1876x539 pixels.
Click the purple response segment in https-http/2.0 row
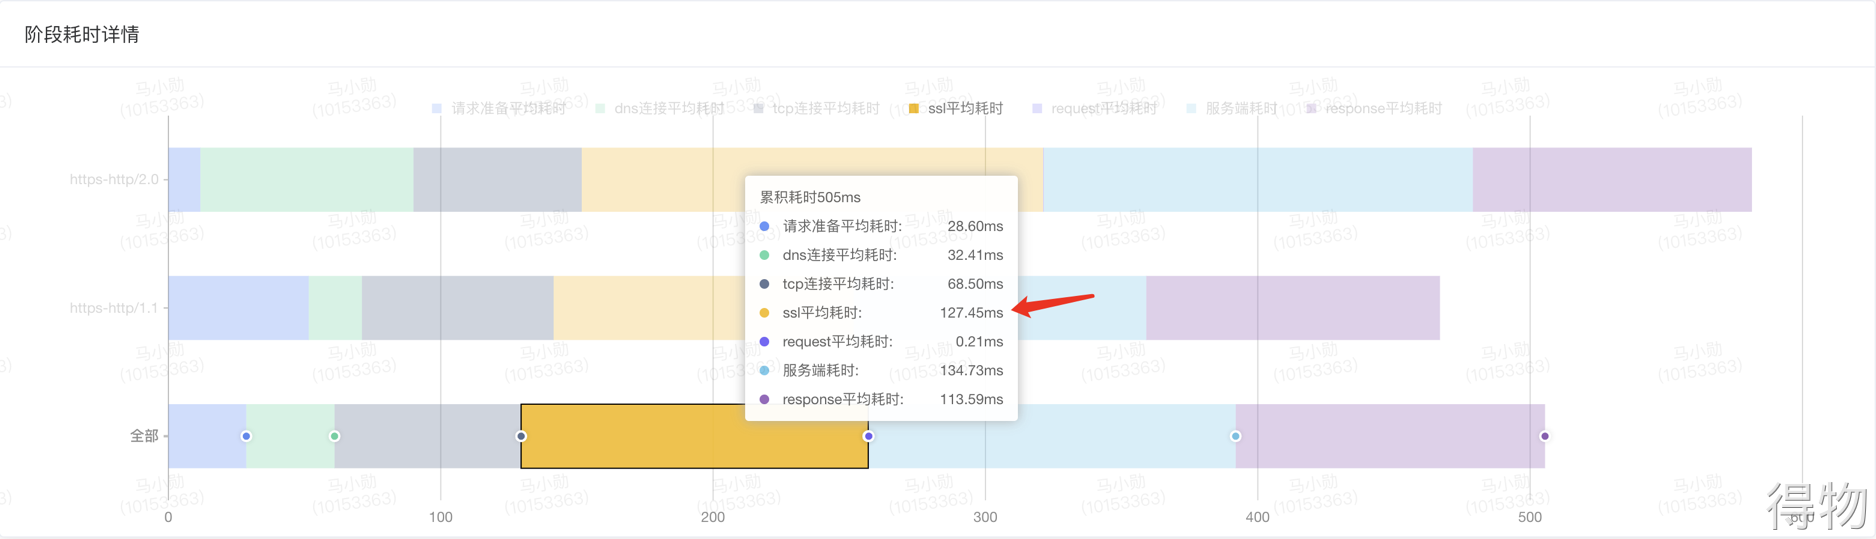pyautogui.click(x=1612, y=180)
